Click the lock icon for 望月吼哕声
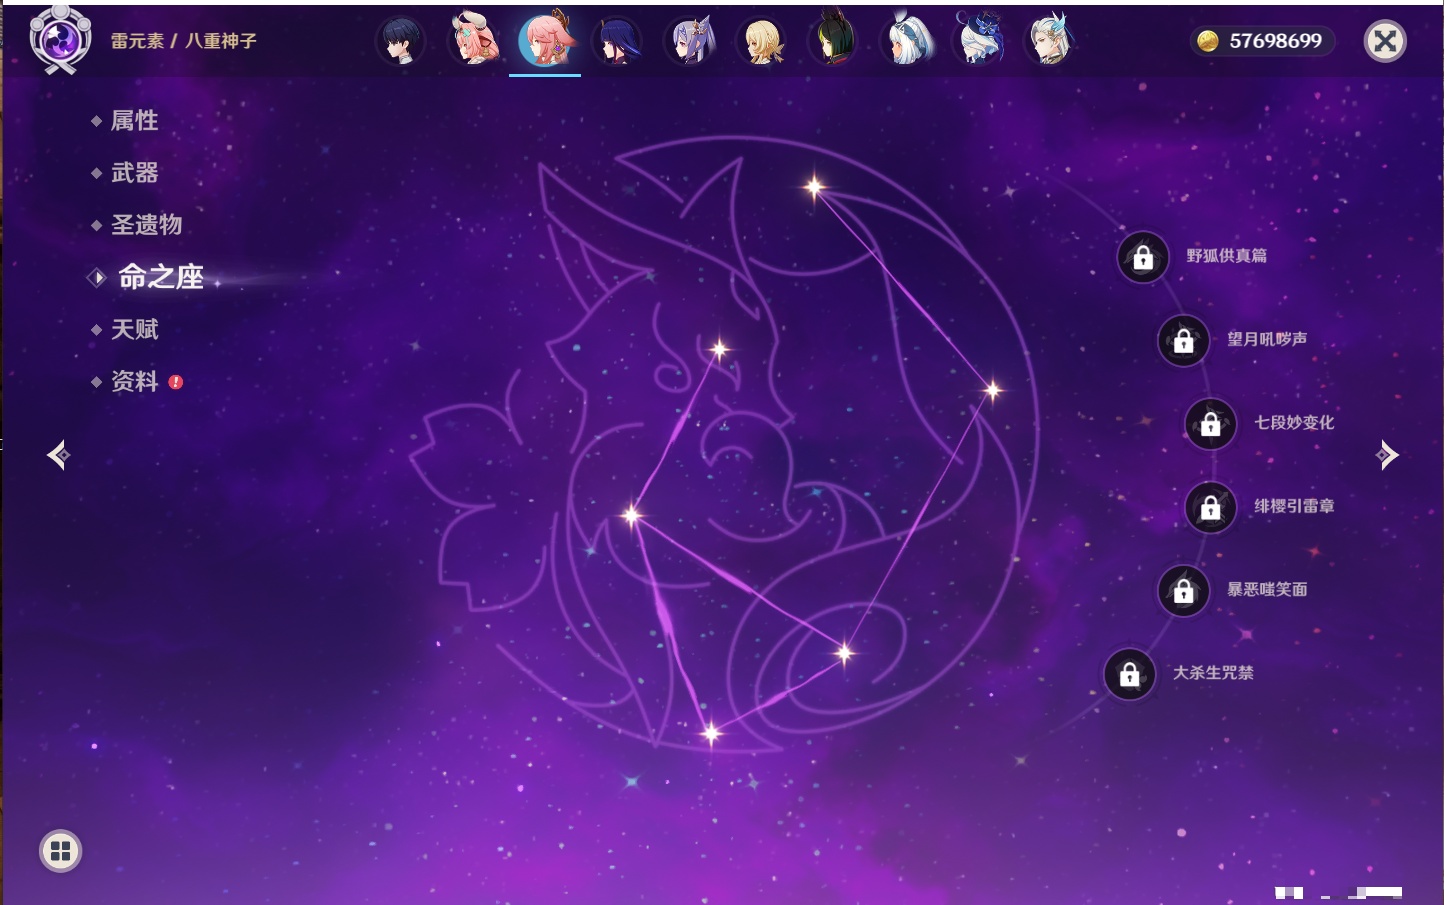Image resolution: width=1444 pixels, height=905 pixels. coord(1183,341)
